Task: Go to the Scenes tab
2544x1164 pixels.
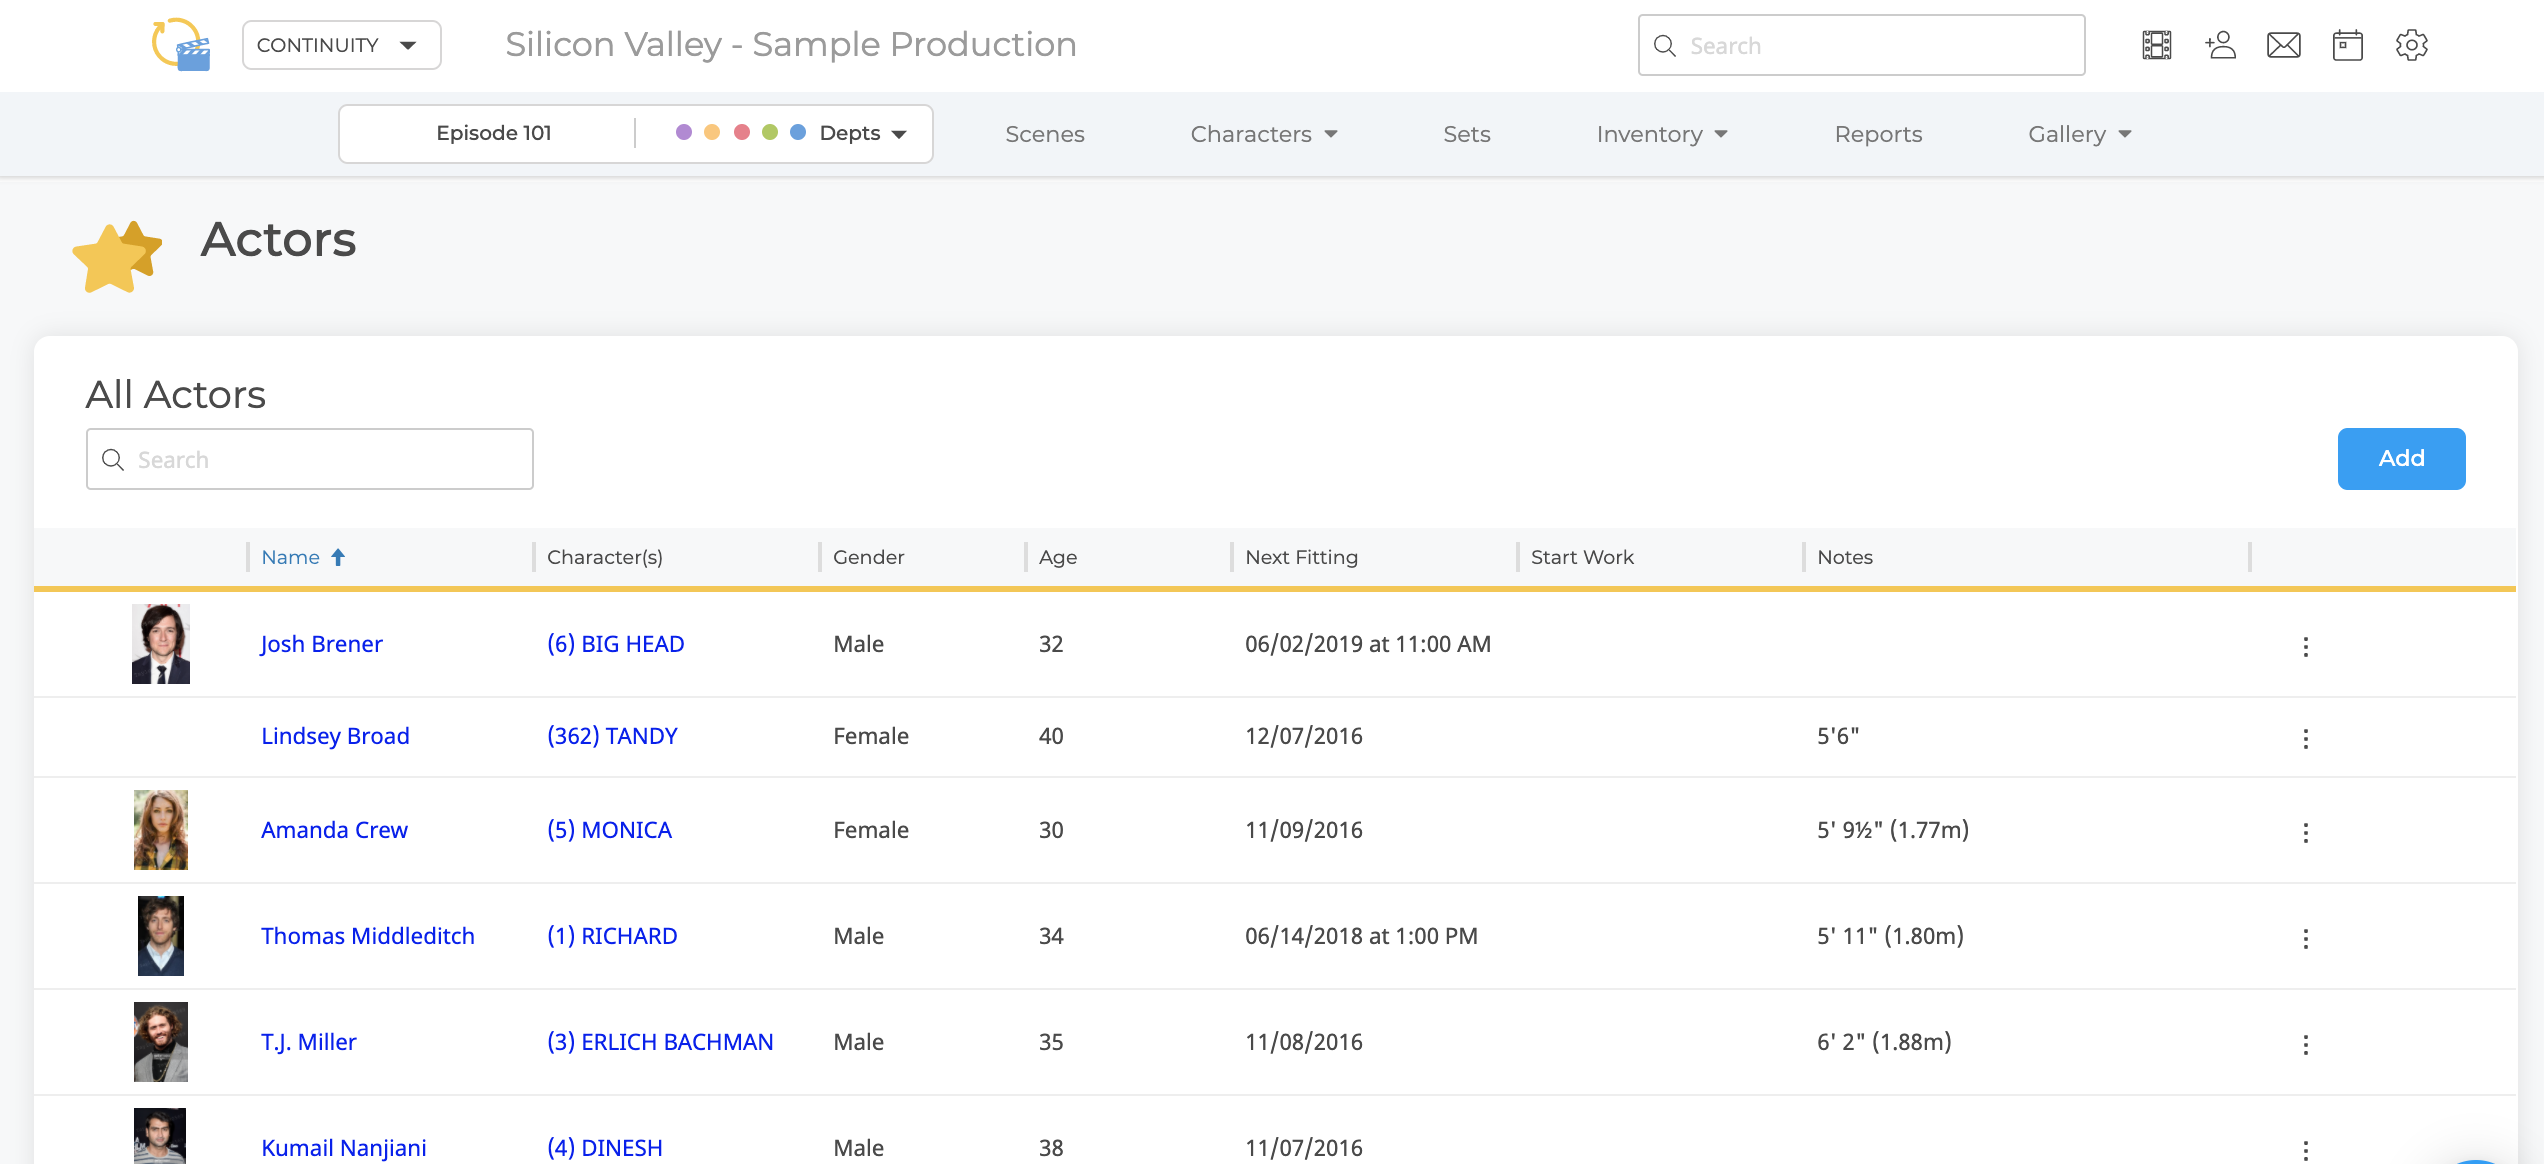Action: coord(1045,134)
